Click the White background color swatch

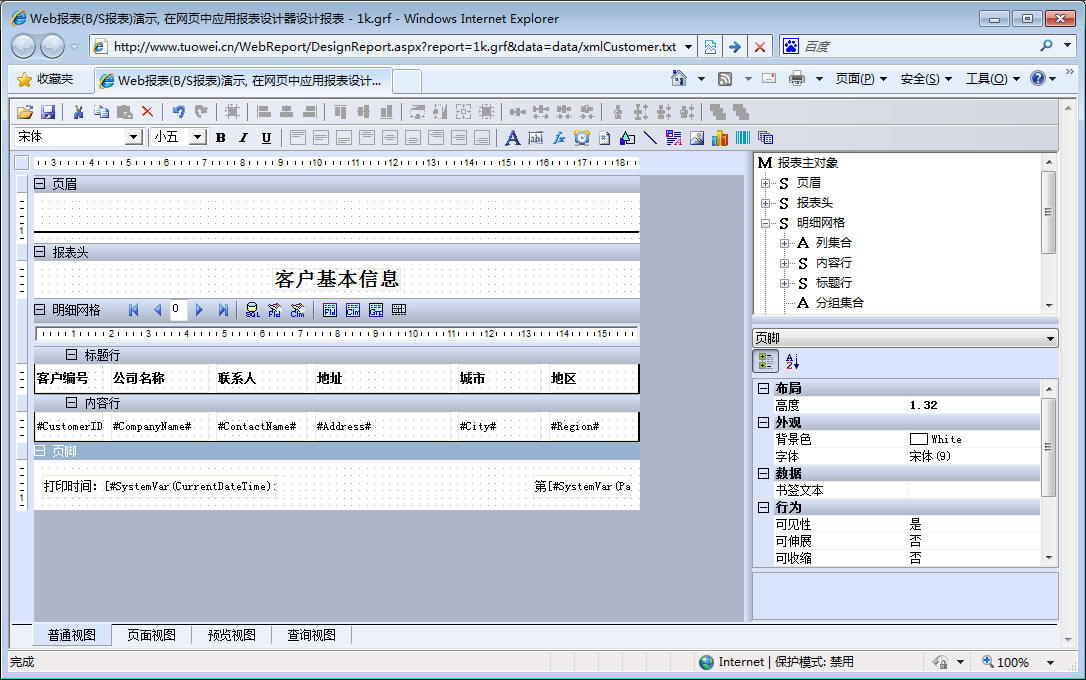click(x=918, y=439)
